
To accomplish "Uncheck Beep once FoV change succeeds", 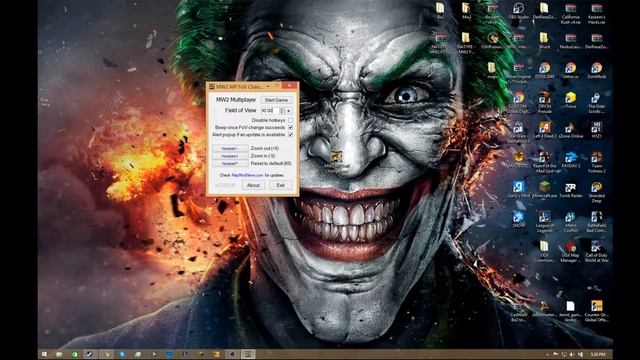I will point(290,127).
